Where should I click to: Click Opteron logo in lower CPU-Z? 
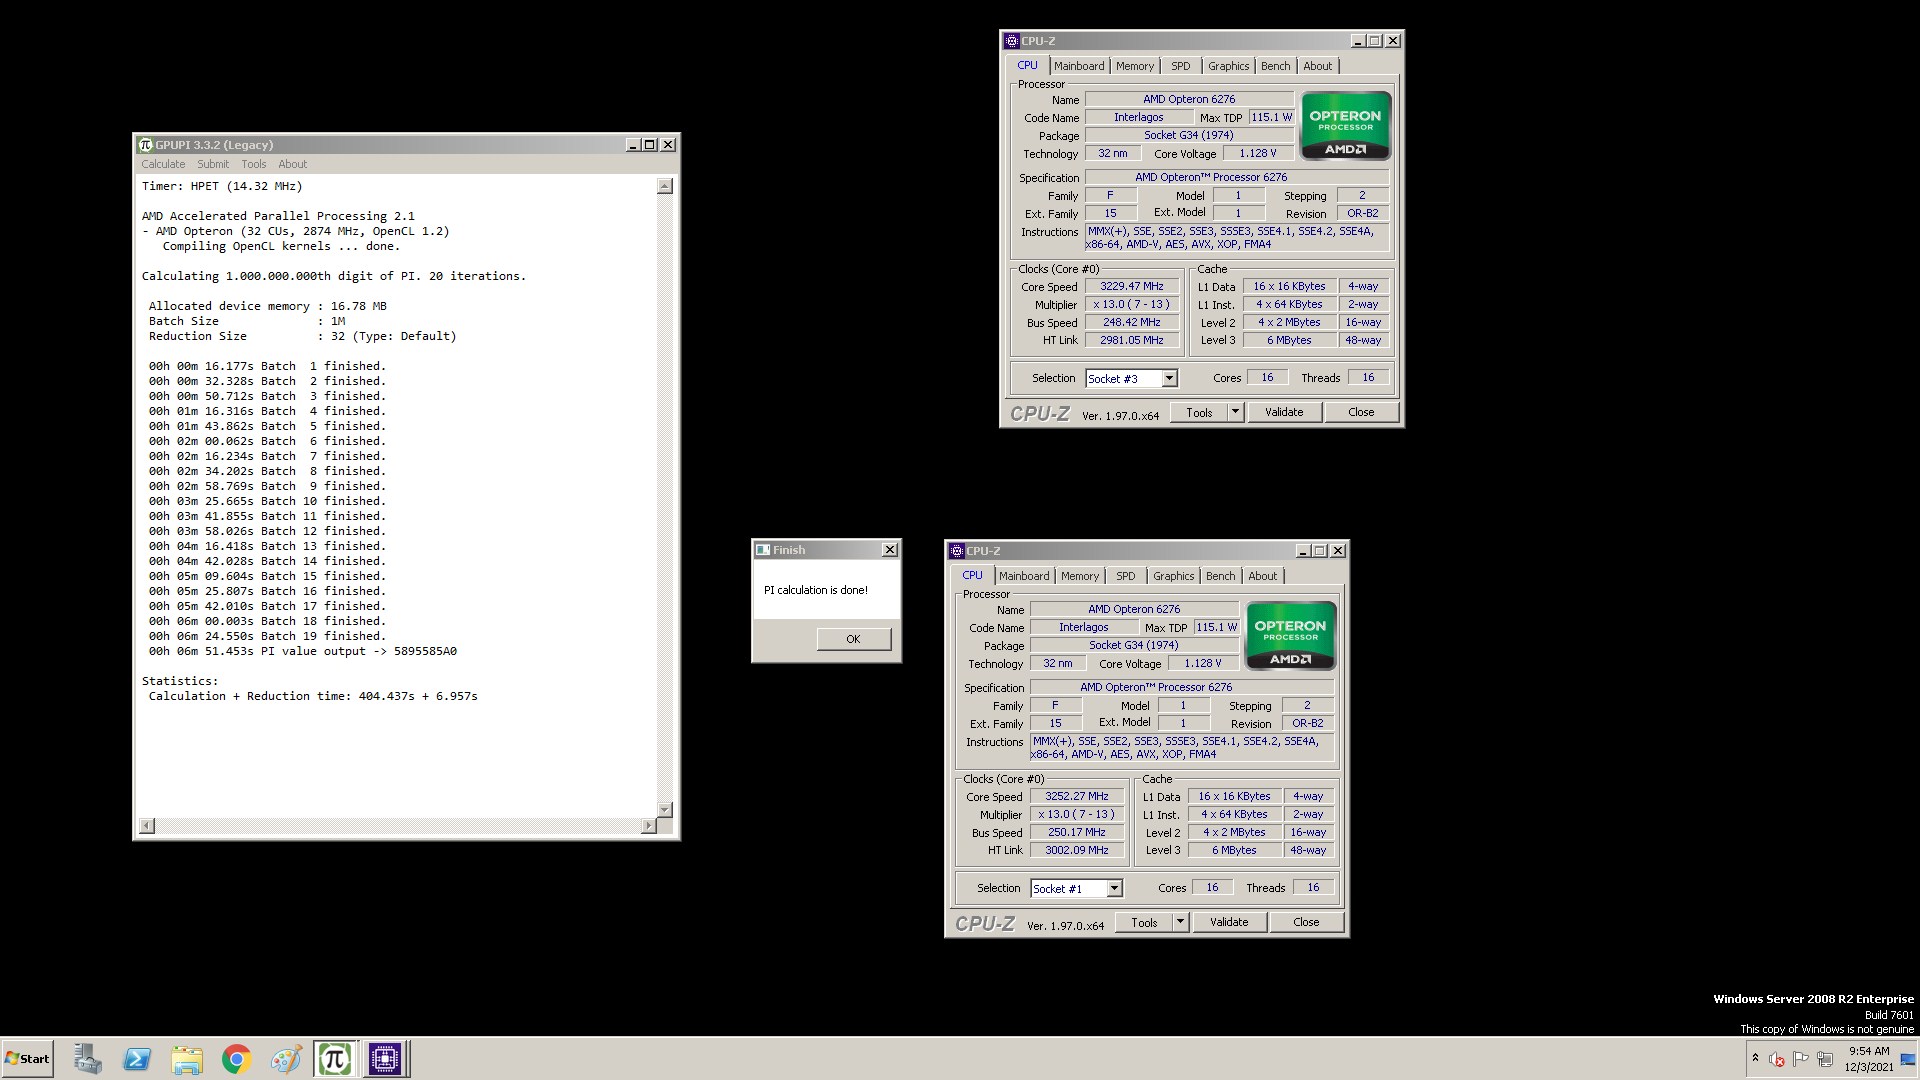pyautogui.click(x=1290, y=636)
